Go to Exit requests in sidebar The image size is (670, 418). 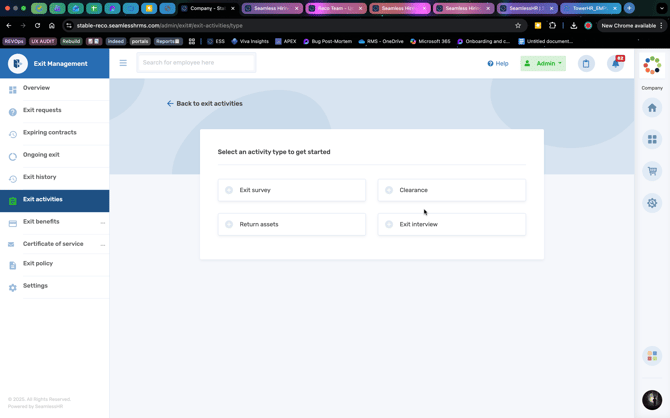tap(42, 110)
